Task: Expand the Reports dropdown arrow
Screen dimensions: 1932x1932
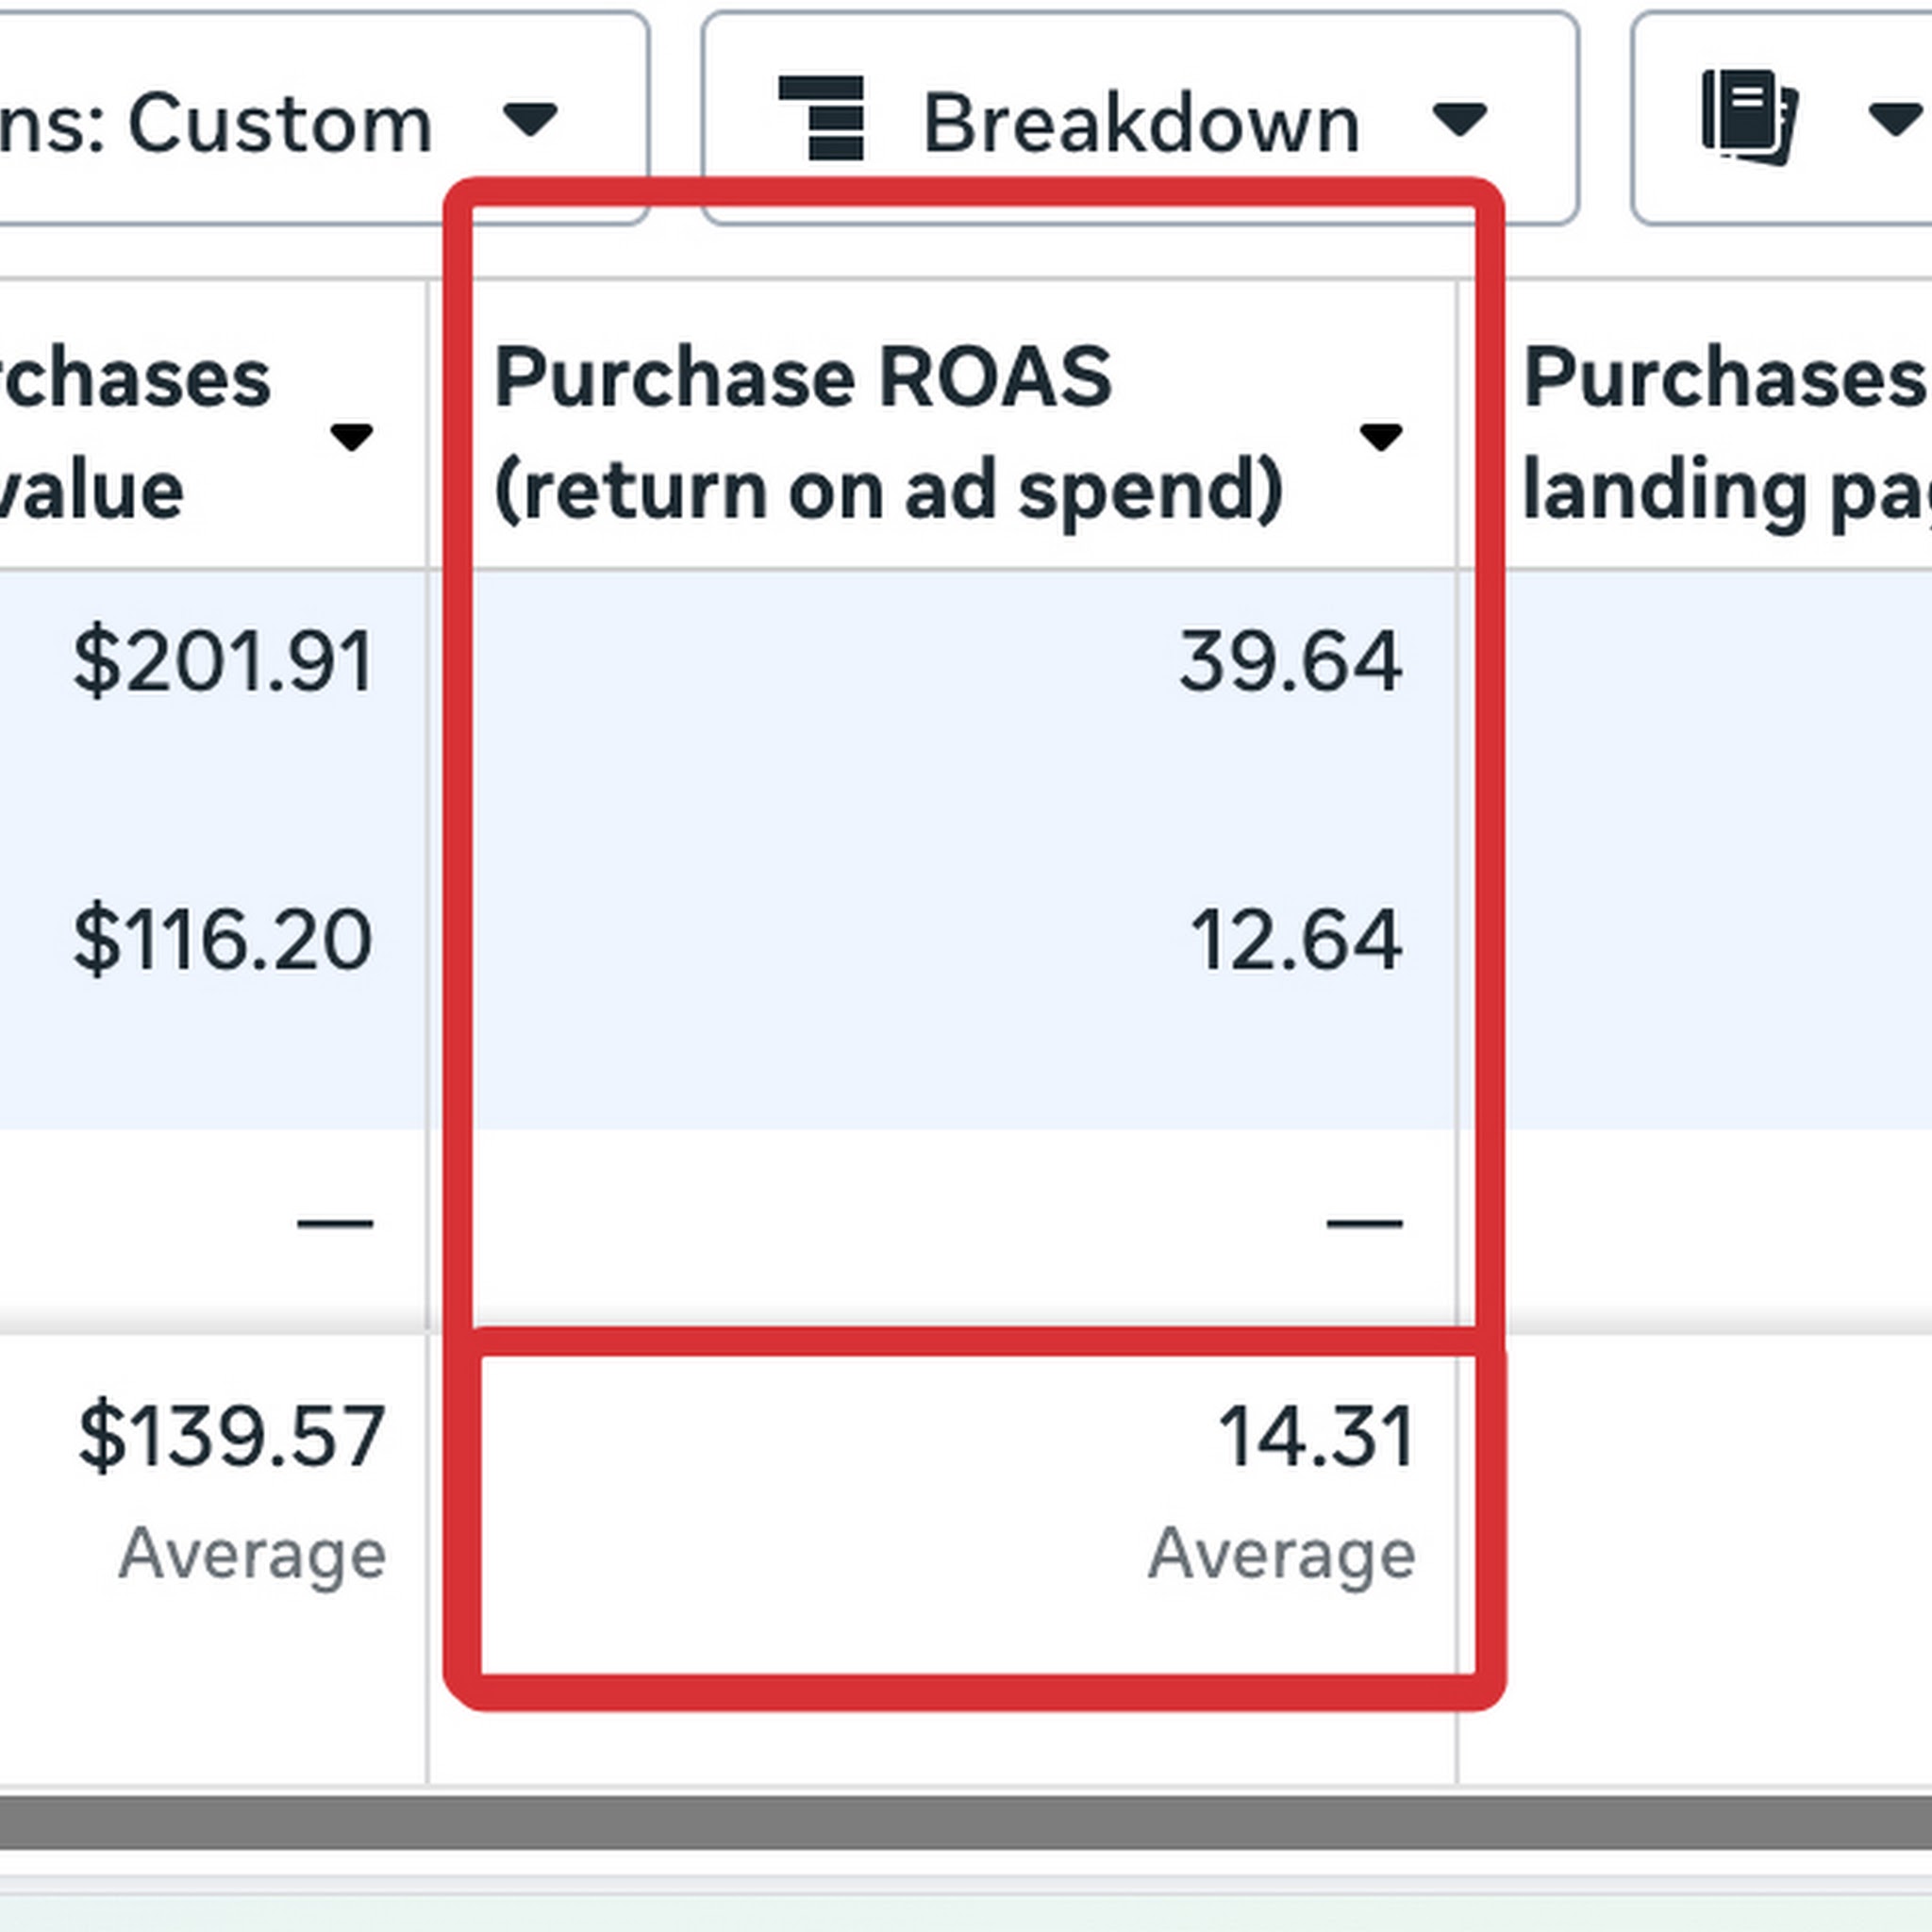Action: pos(1895,119)
